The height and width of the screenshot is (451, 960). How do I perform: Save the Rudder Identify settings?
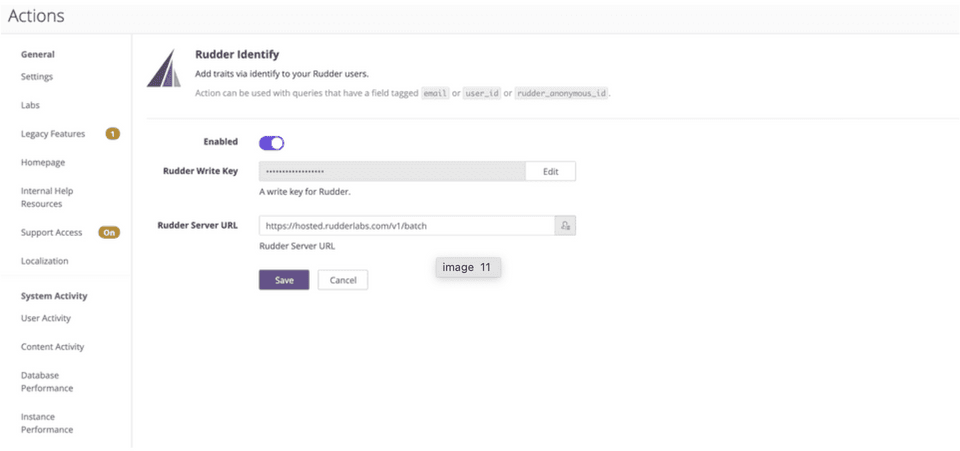pyautogui.click(x=284, y=280)
